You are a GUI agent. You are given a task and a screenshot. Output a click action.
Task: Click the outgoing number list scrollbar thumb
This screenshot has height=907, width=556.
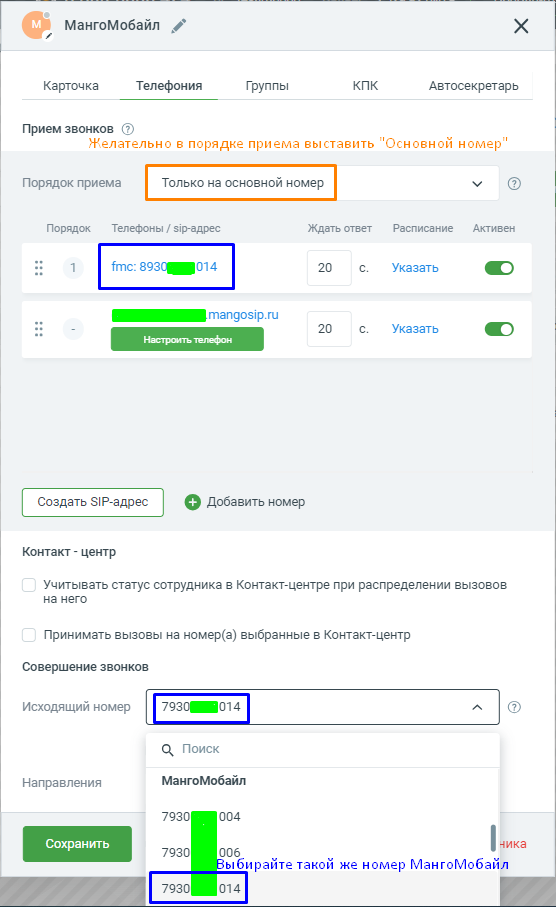(493, 838)
